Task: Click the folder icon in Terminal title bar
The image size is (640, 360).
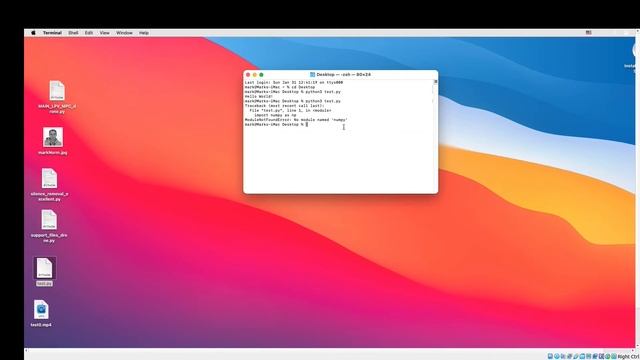Action: pos(312,75)
